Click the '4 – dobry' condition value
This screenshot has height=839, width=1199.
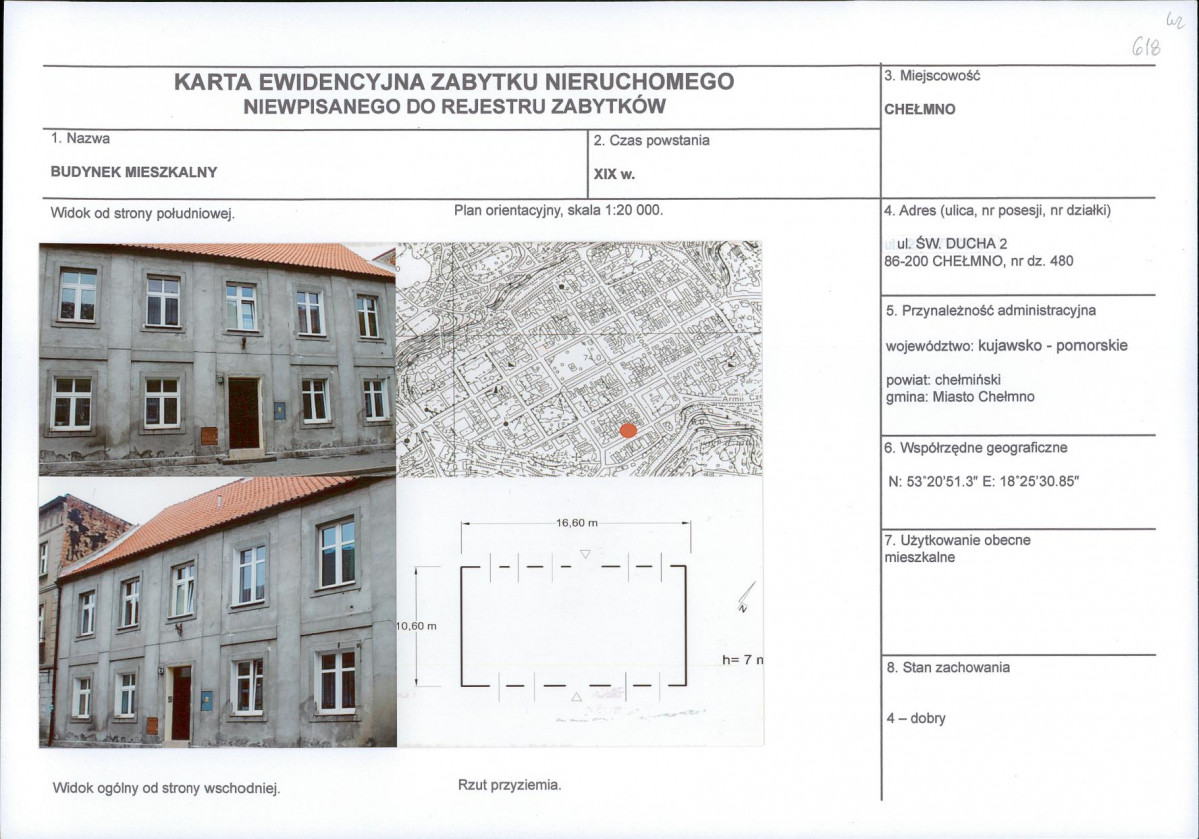(916, 719)
